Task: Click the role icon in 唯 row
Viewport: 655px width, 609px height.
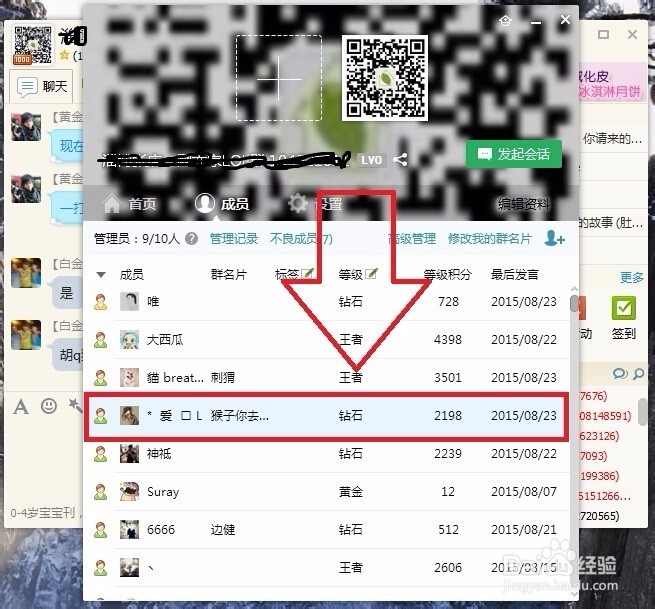Action: [x=100, y=302]
